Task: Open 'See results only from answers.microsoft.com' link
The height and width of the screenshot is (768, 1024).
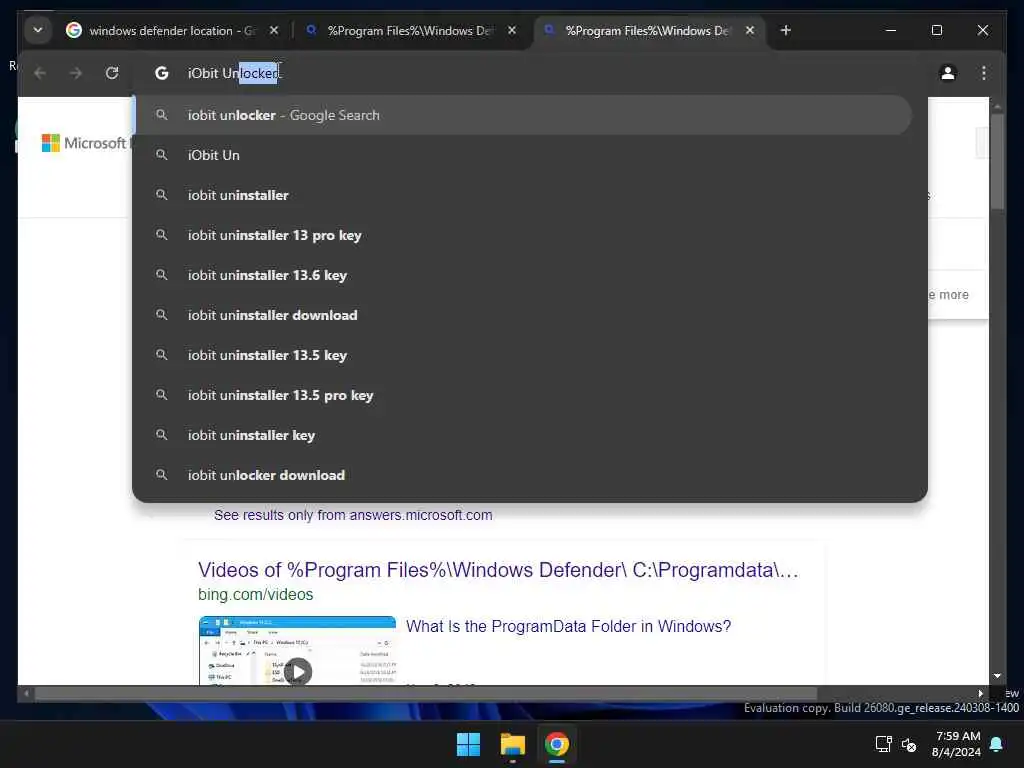Action: 353,515
